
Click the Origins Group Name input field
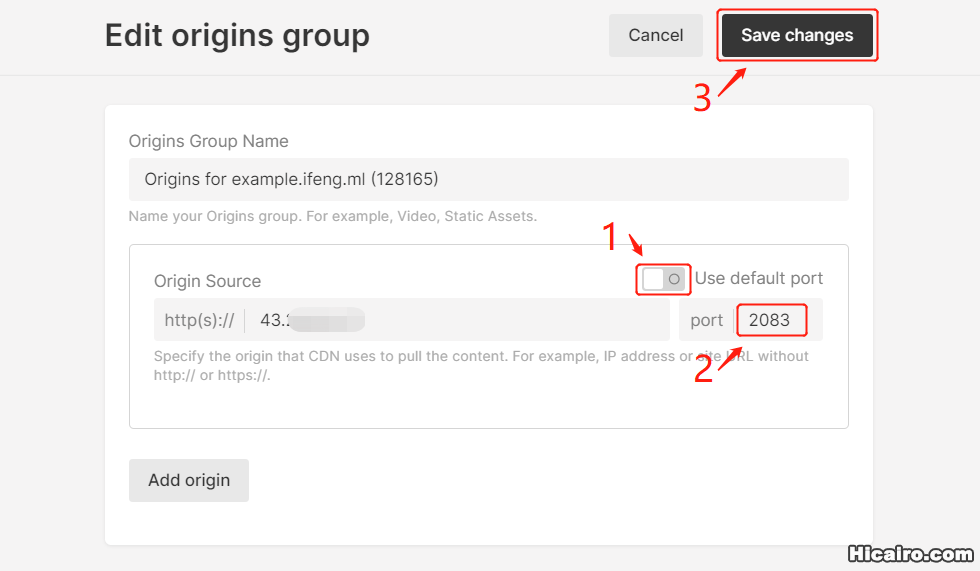pos(488,179)
